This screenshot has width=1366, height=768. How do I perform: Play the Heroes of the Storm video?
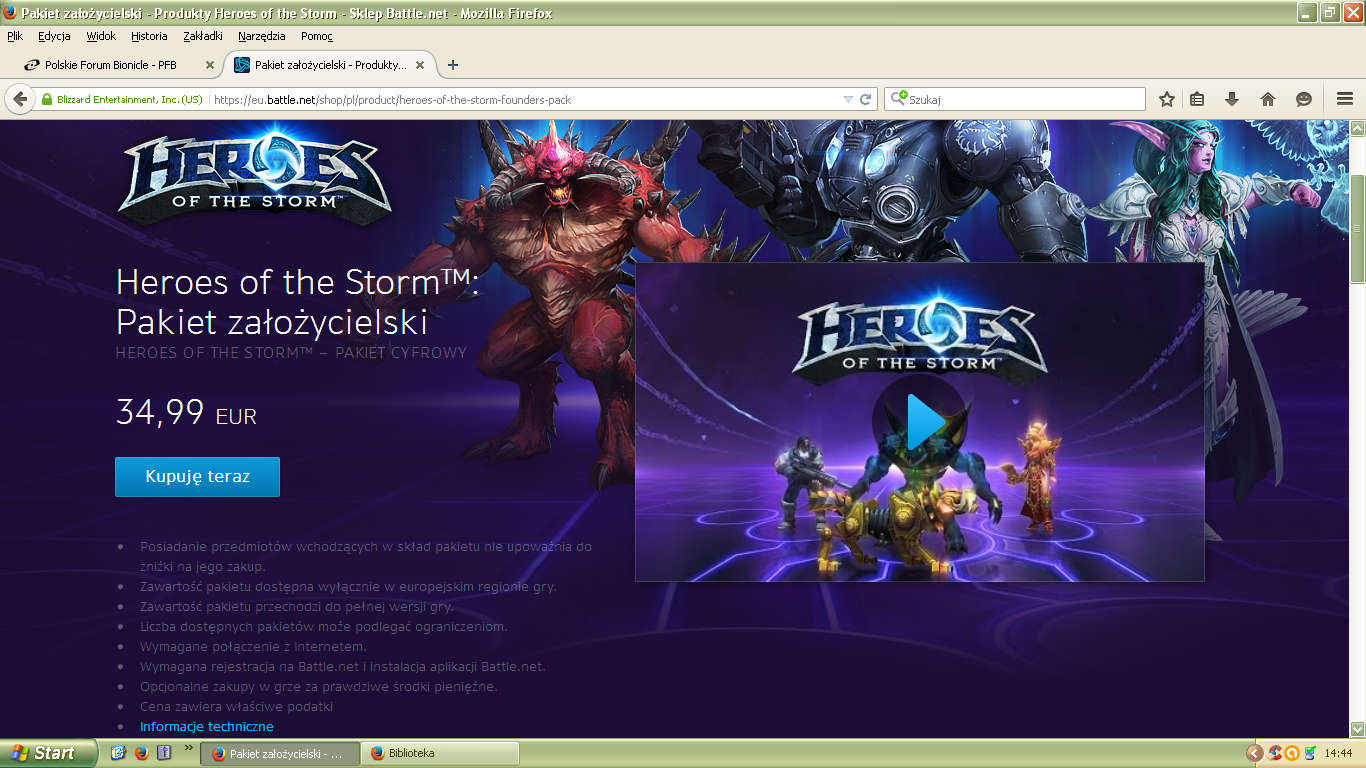pos(920,421)
